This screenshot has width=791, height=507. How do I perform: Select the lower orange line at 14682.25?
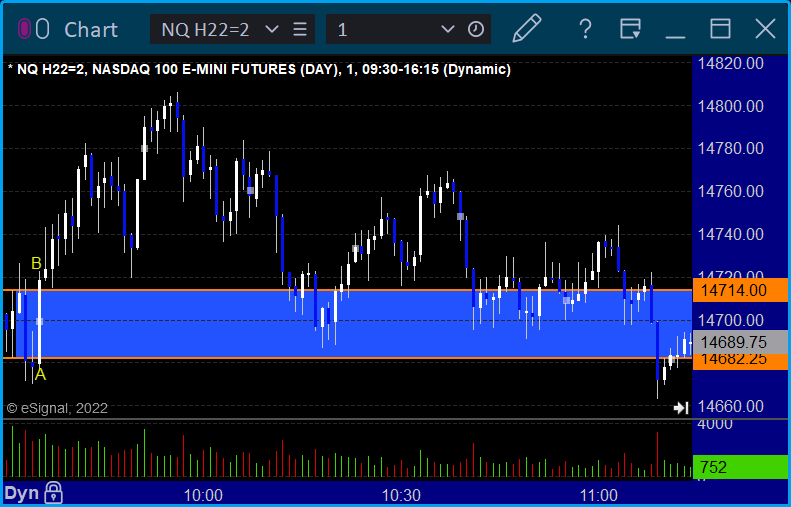point(348,358)
